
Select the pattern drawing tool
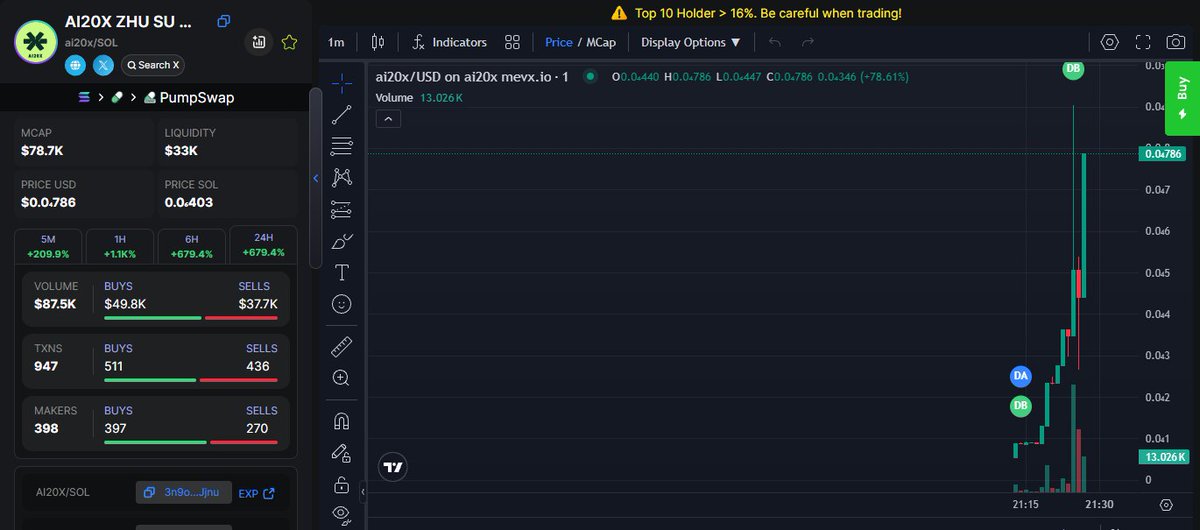click(x=342, y=178)
